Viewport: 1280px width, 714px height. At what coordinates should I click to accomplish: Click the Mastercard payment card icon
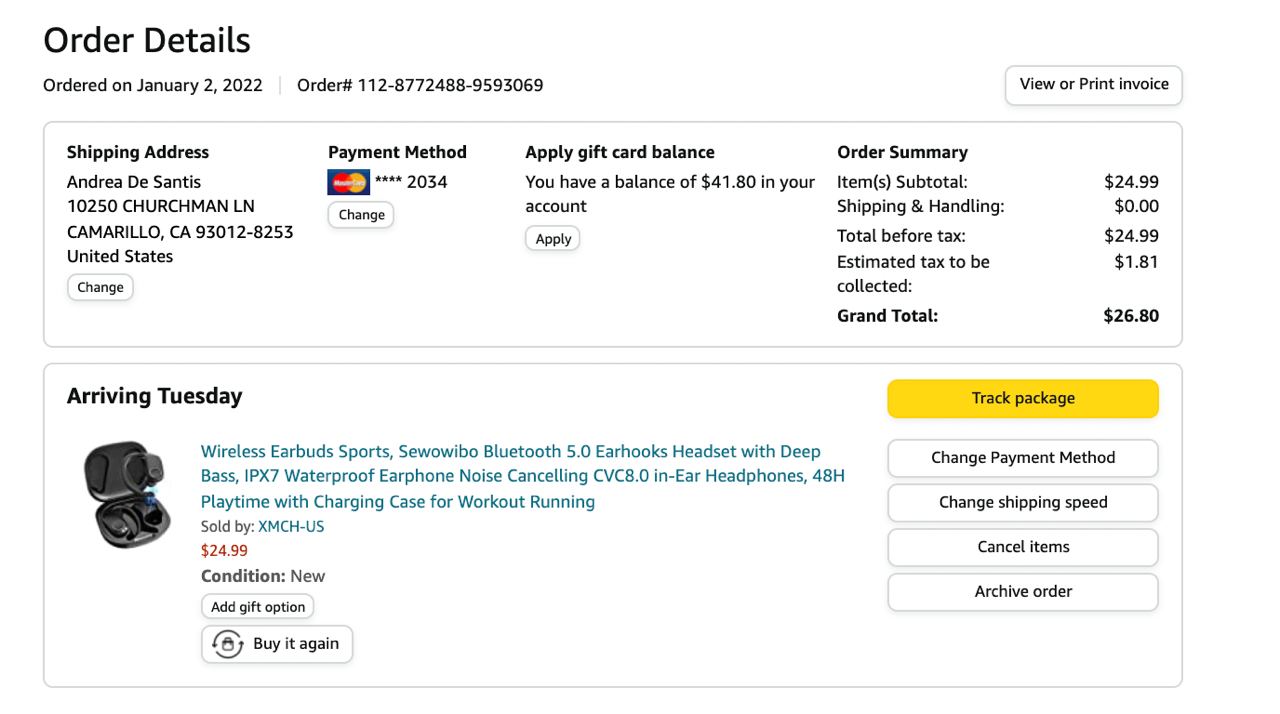click(348, 182)
